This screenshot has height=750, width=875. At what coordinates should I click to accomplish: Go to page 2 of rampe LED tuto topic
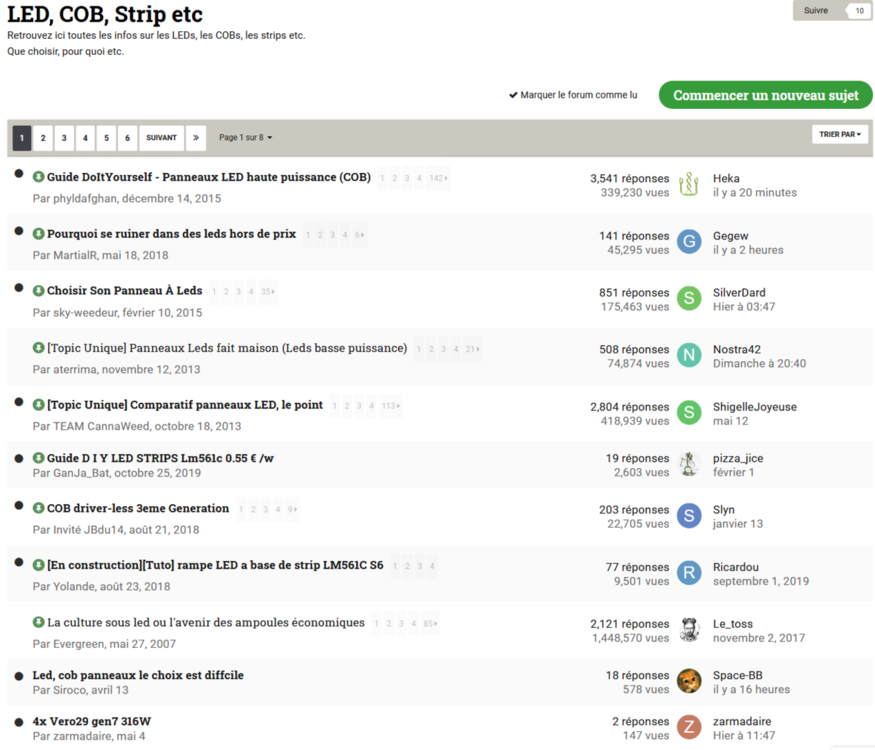pyautogui.click(x=407, y=566)
